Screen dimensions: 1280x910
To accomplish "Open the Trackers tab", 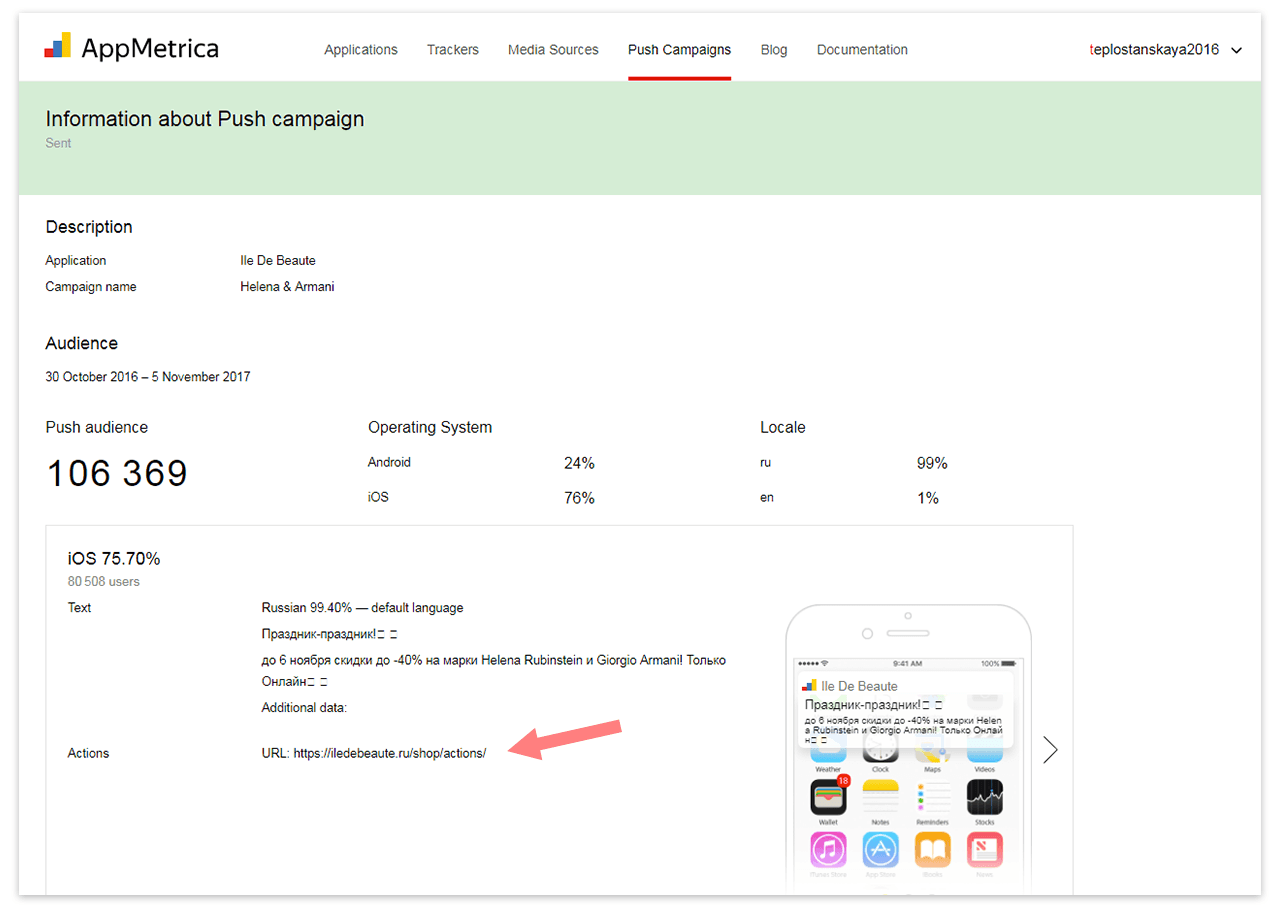I will point(453,50).
